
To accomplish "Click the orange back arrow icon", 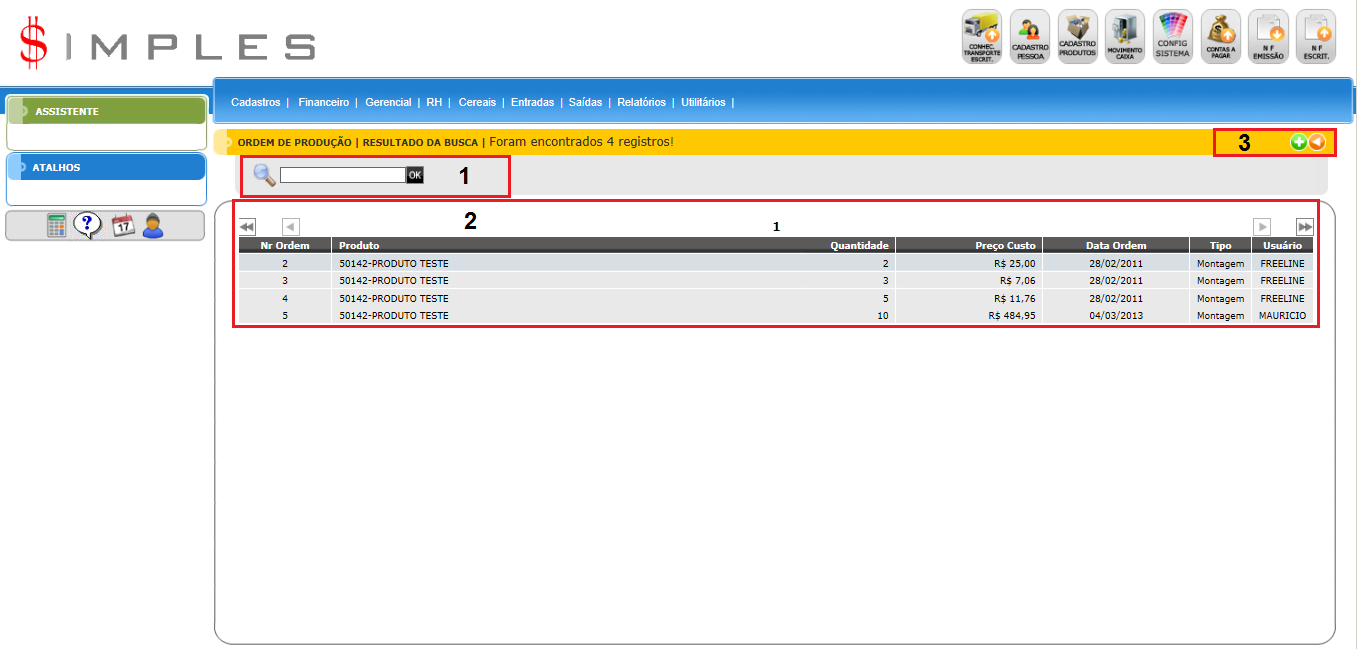I will tap(1317, 142).
